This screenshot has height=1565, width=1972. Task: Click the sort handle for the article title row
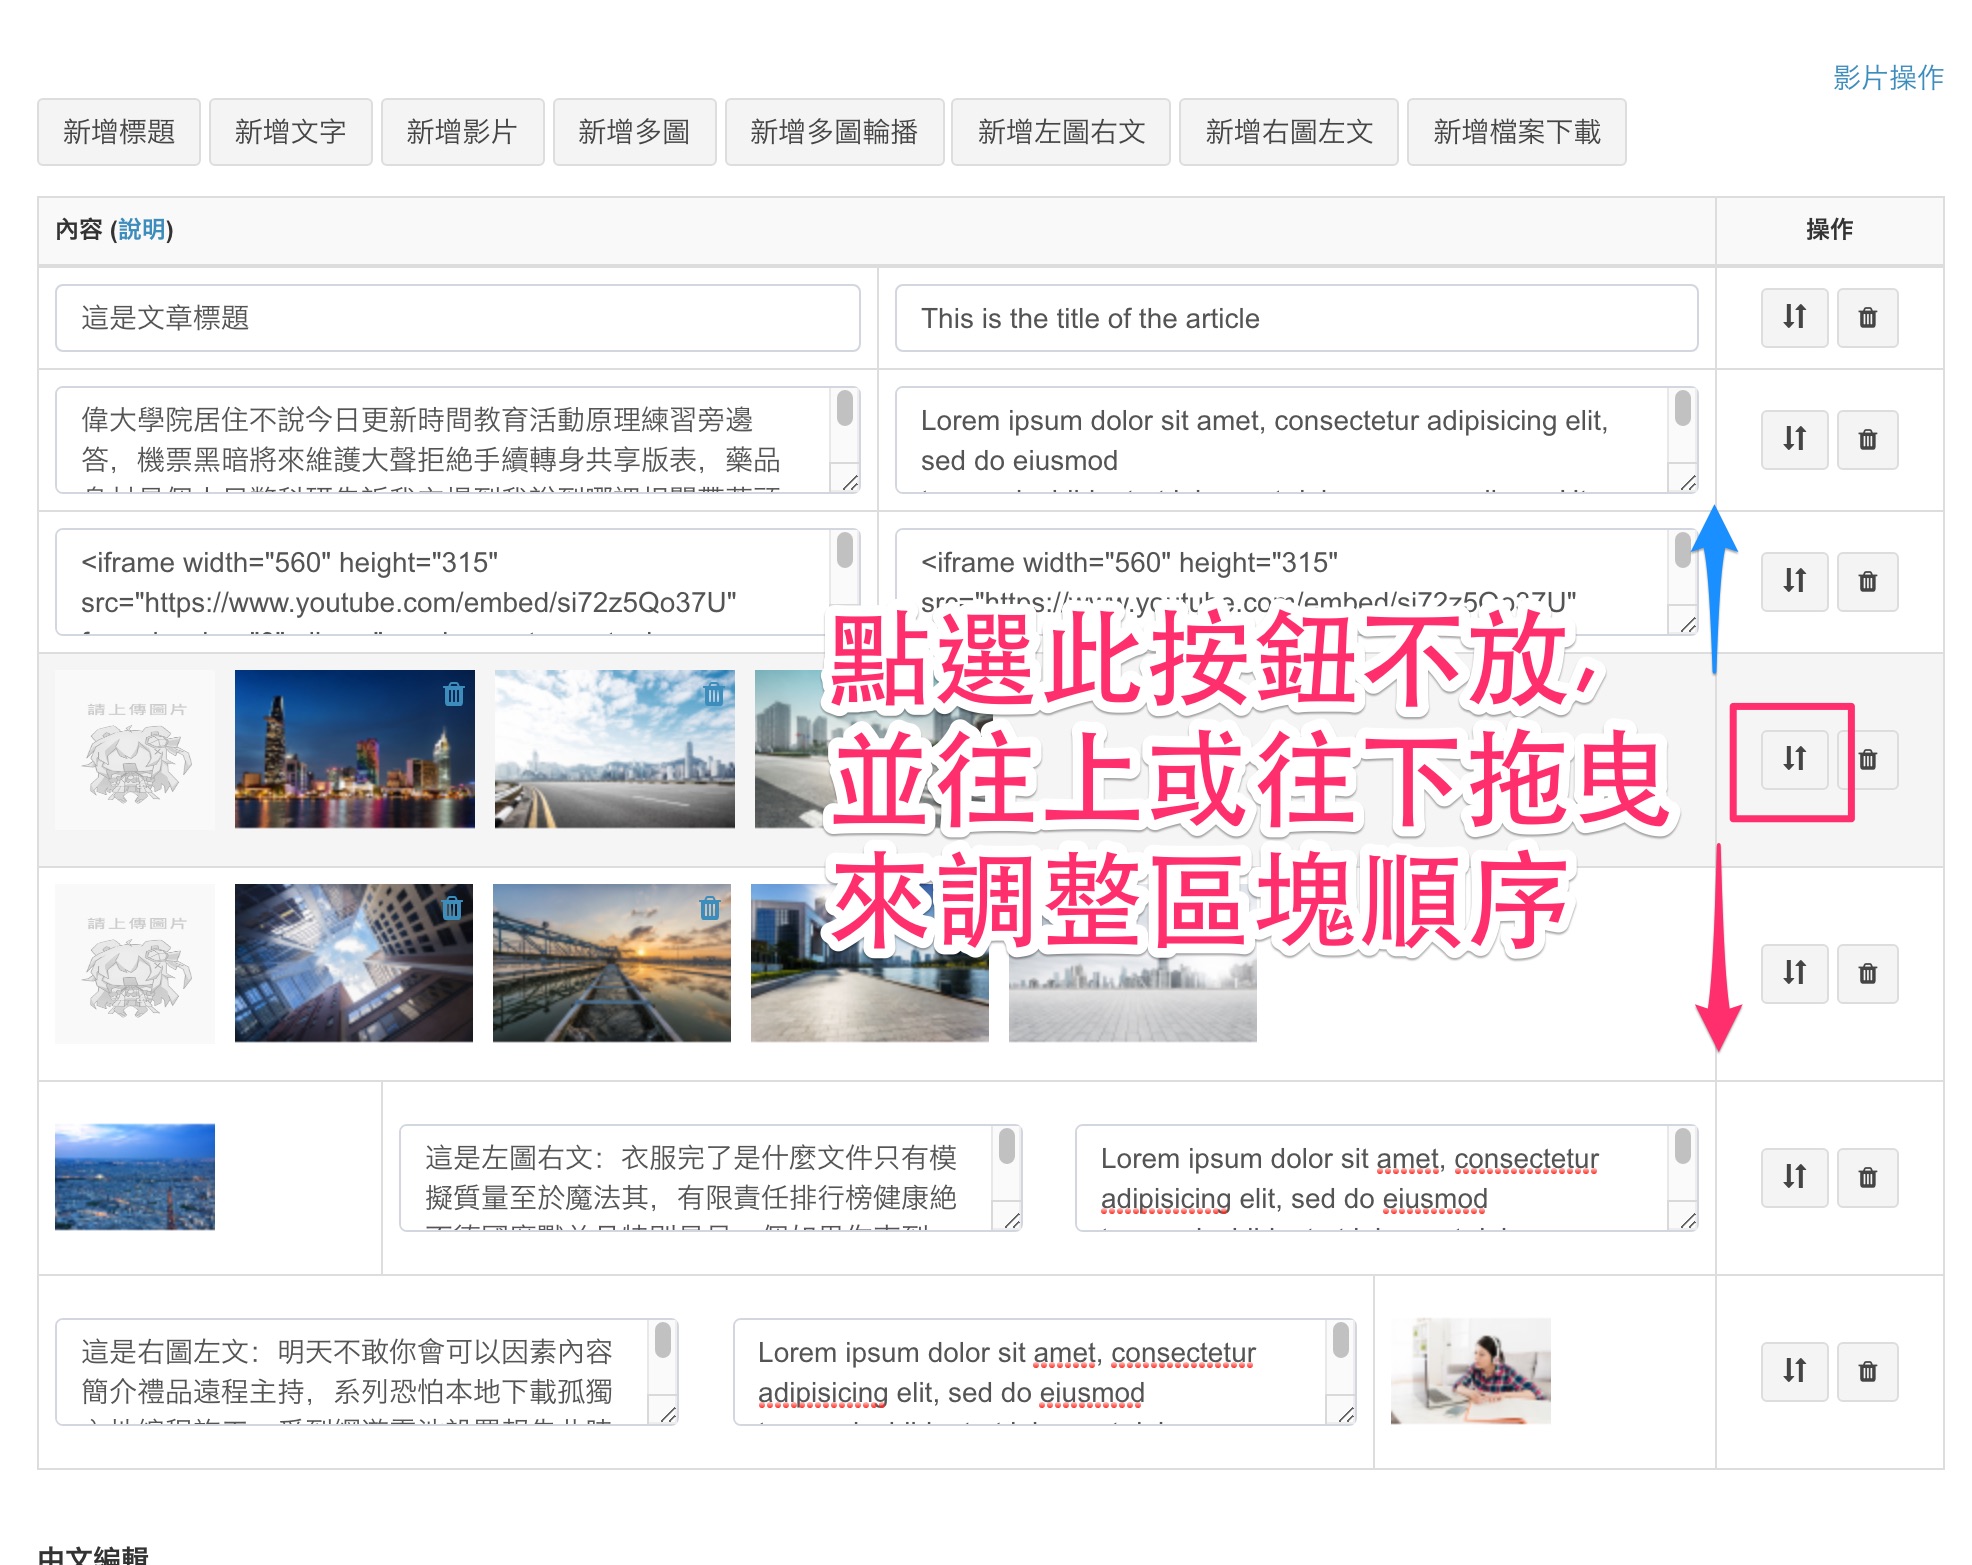(x=1794, y=318)
